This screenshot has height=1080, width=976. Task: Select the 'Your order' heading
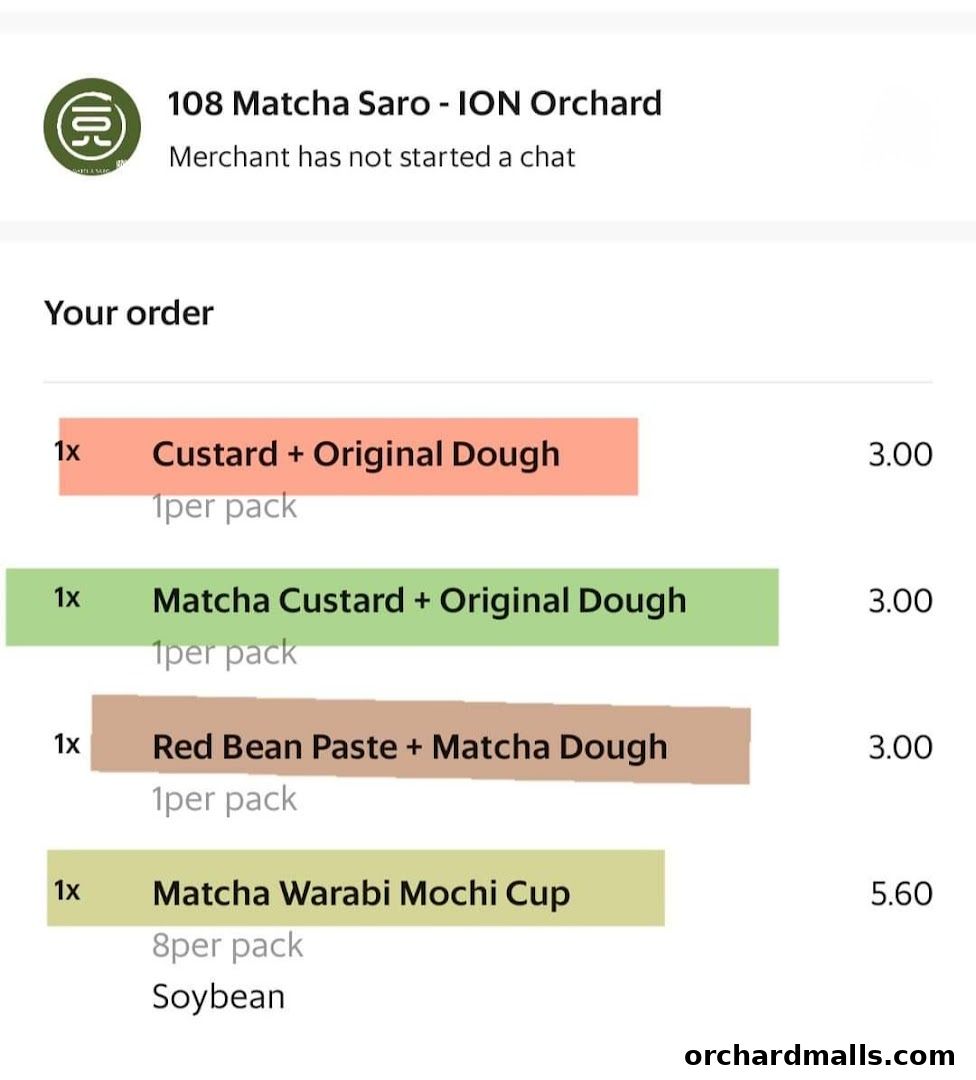(129, 313)
